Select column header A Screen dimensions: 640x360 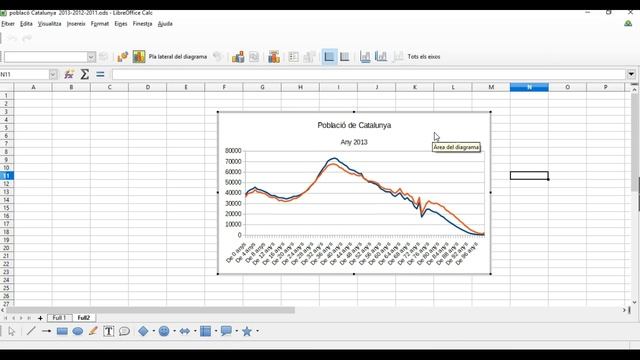(33, 87)
